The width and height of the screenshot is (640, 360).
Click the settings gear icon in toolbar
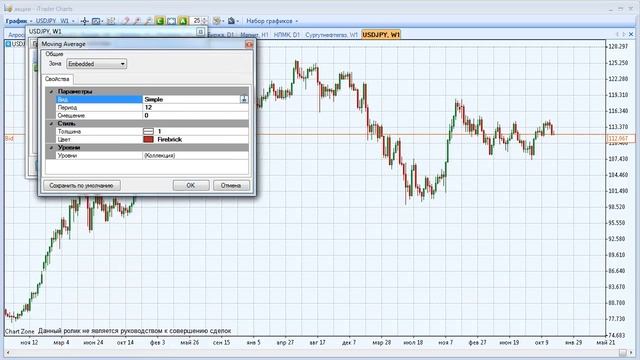[216, 21]
